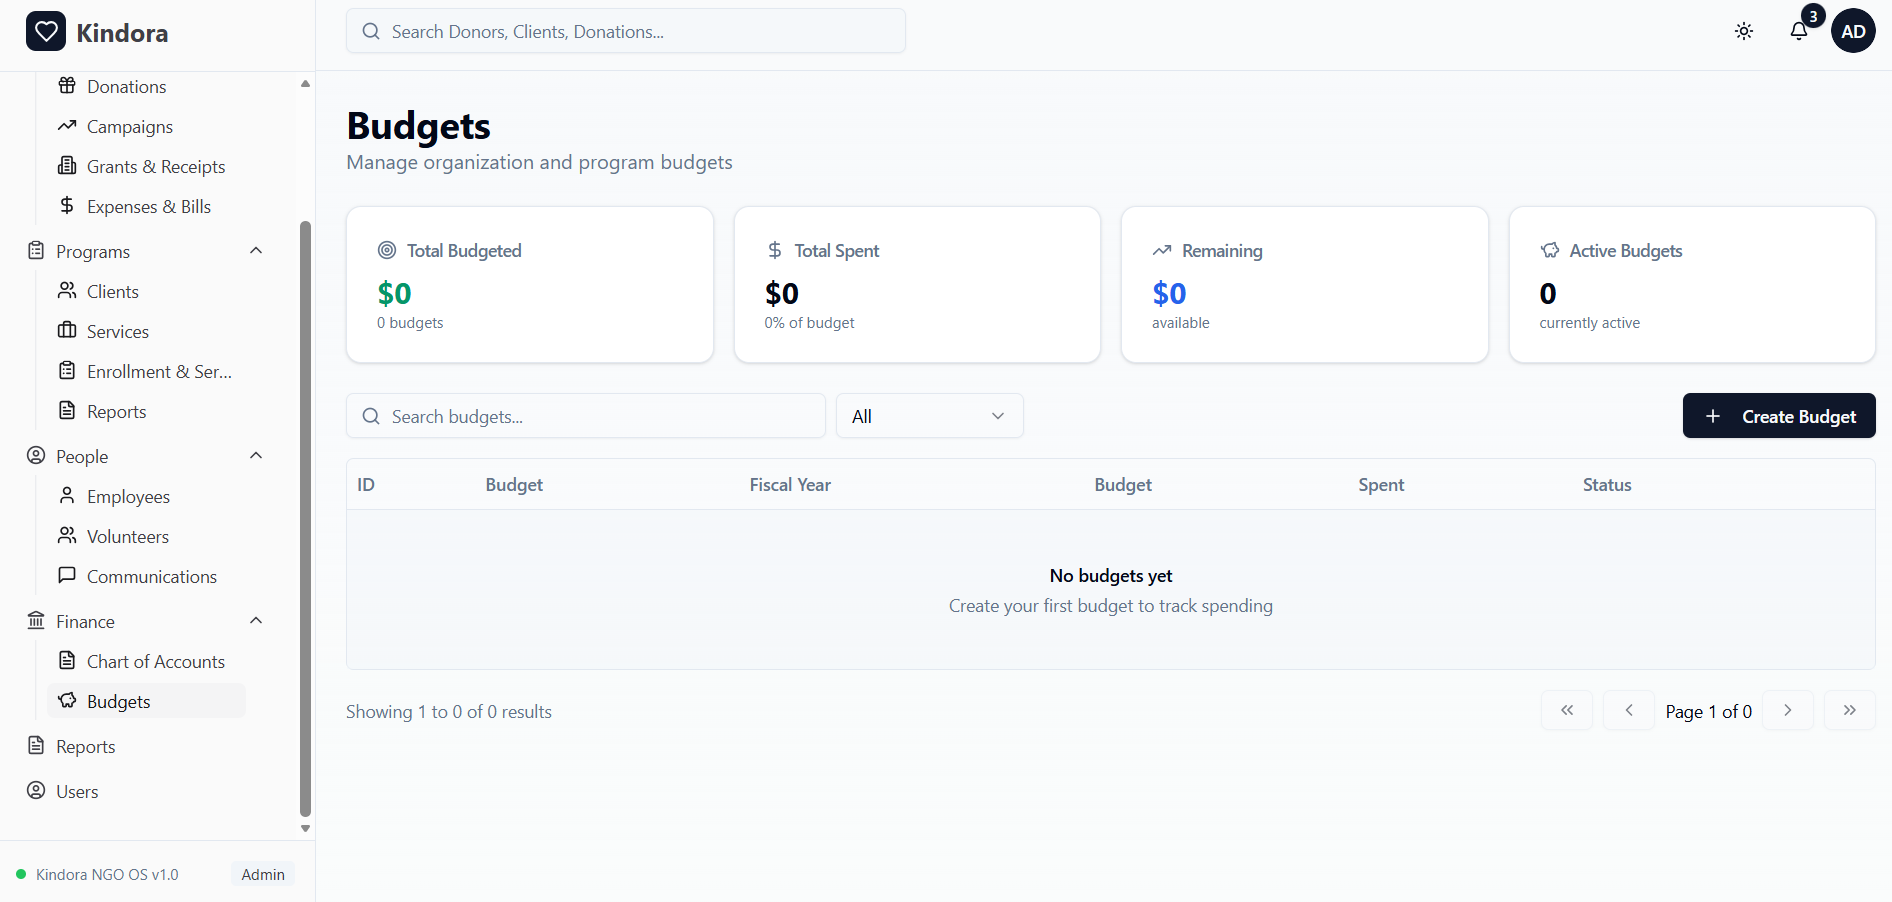
Task: Open notifications bell with 3 alerts
Action: (x=1799, y=31)
